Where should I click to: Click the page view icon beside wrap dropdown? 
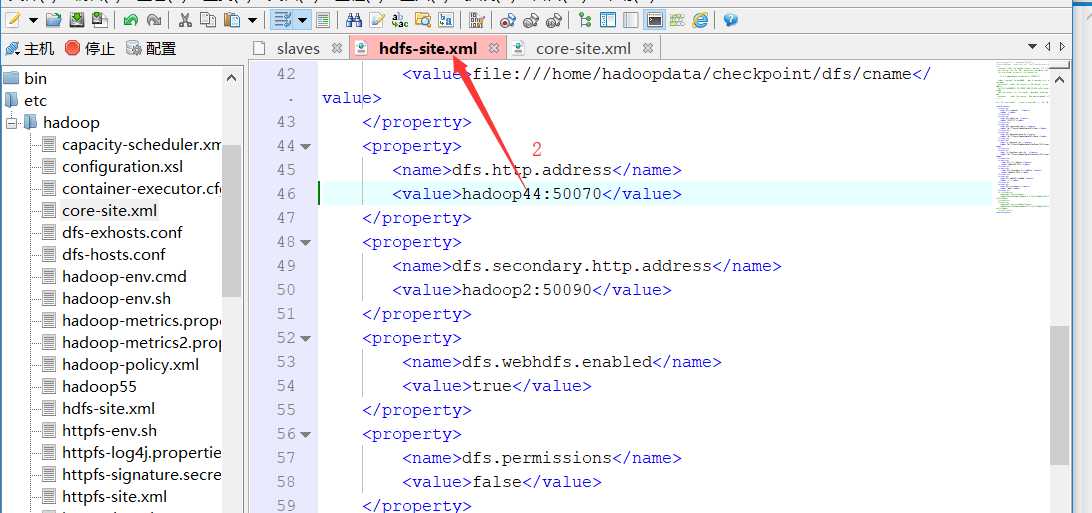coord(322,19)
